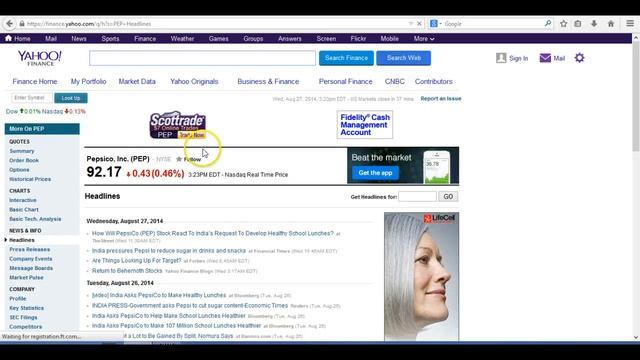The height and width of the screenshot is (360, 640).
Task: Click the Yahoo Home house icon
Action: tap(8, 38)
